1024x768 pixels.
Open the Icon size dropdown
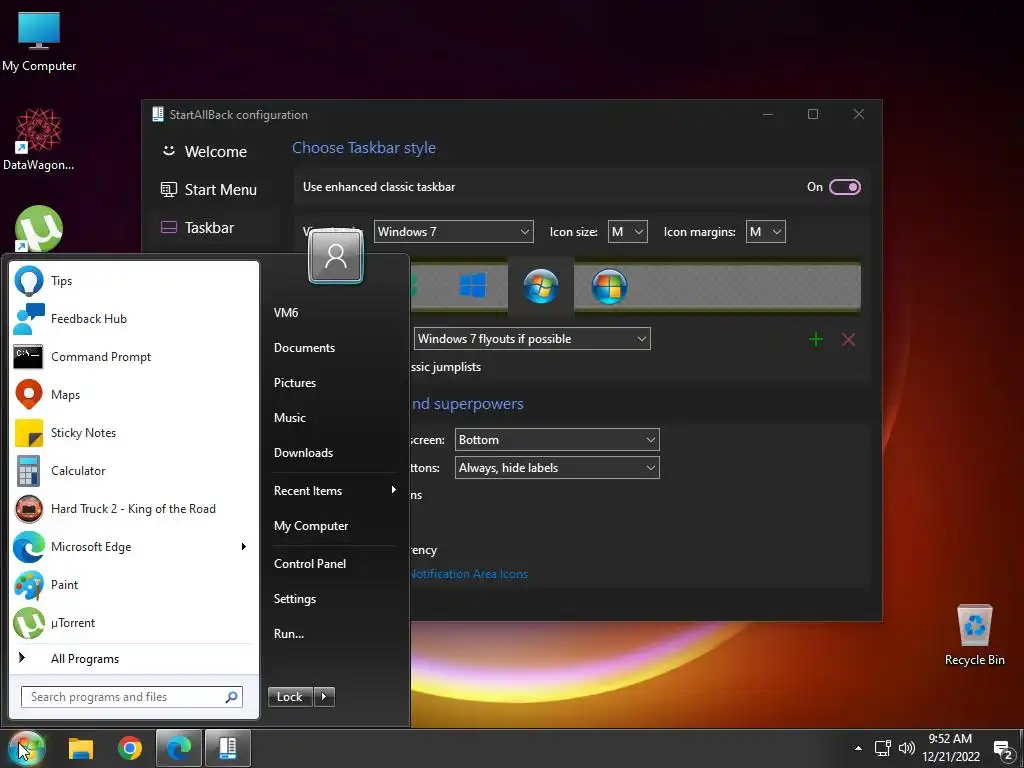(x=628, y=232)
